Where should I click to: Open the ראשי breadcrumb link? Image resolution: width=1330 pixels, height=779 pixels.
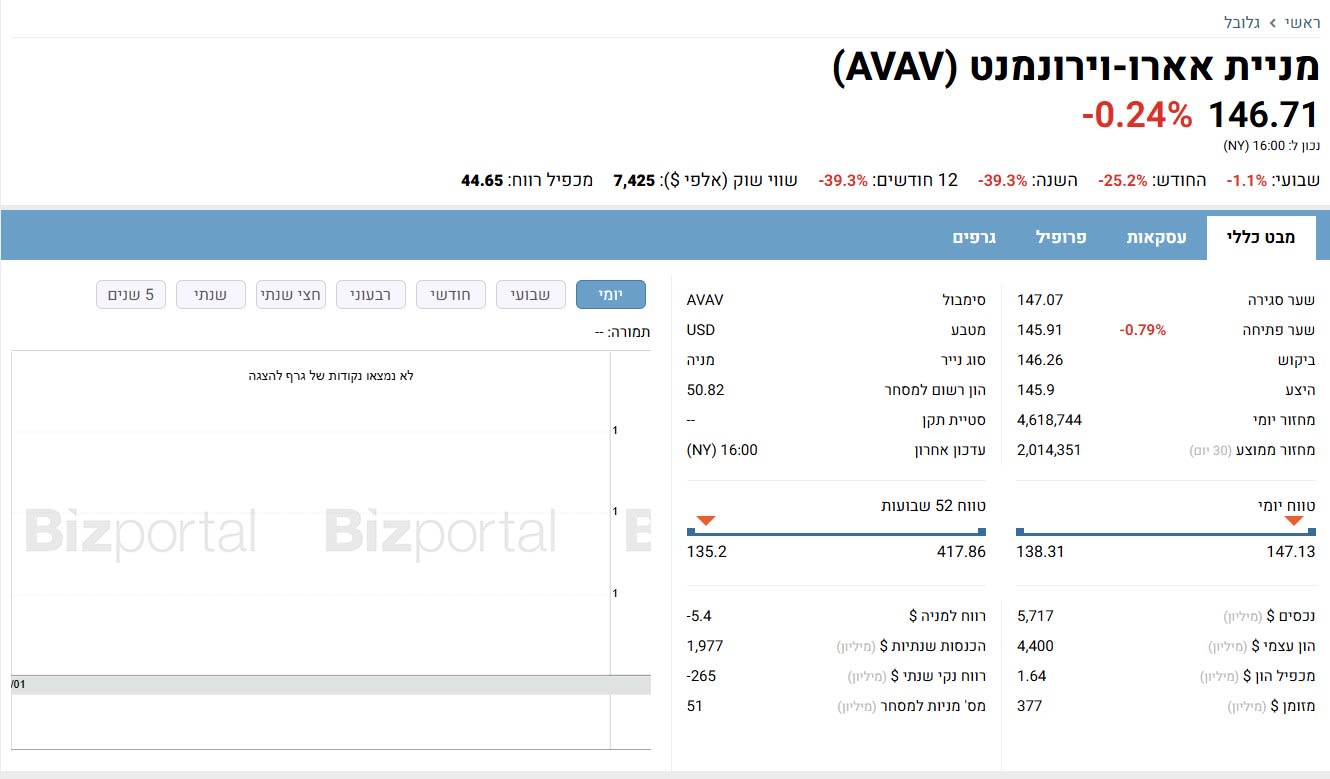click(x=1301, y=21)
